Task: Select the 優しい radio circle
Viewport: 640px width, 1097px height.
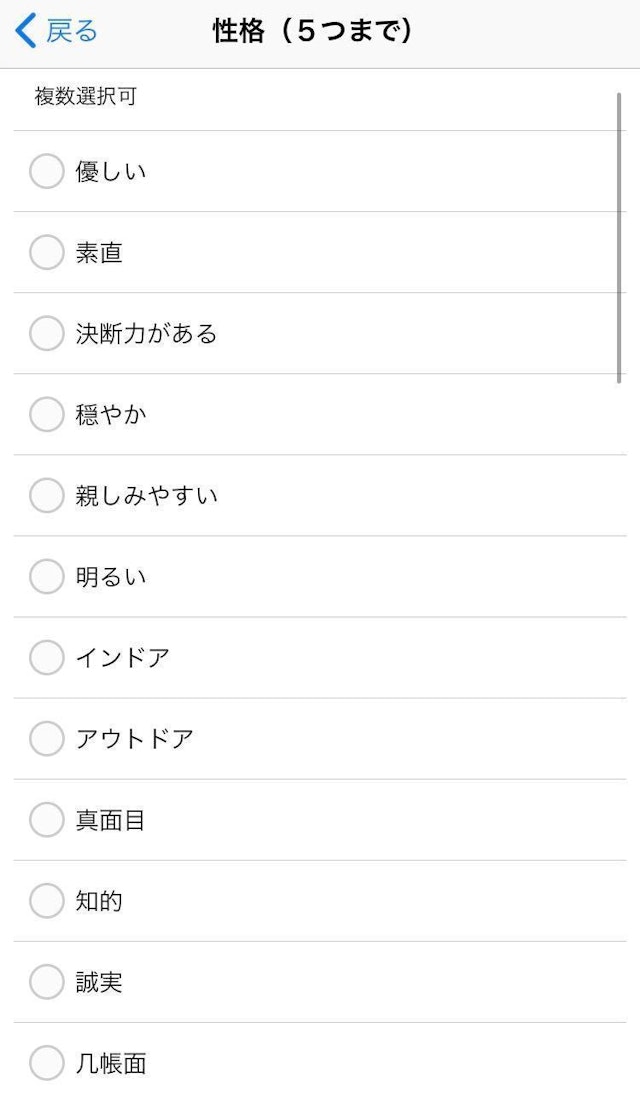Action: [47, 171]
